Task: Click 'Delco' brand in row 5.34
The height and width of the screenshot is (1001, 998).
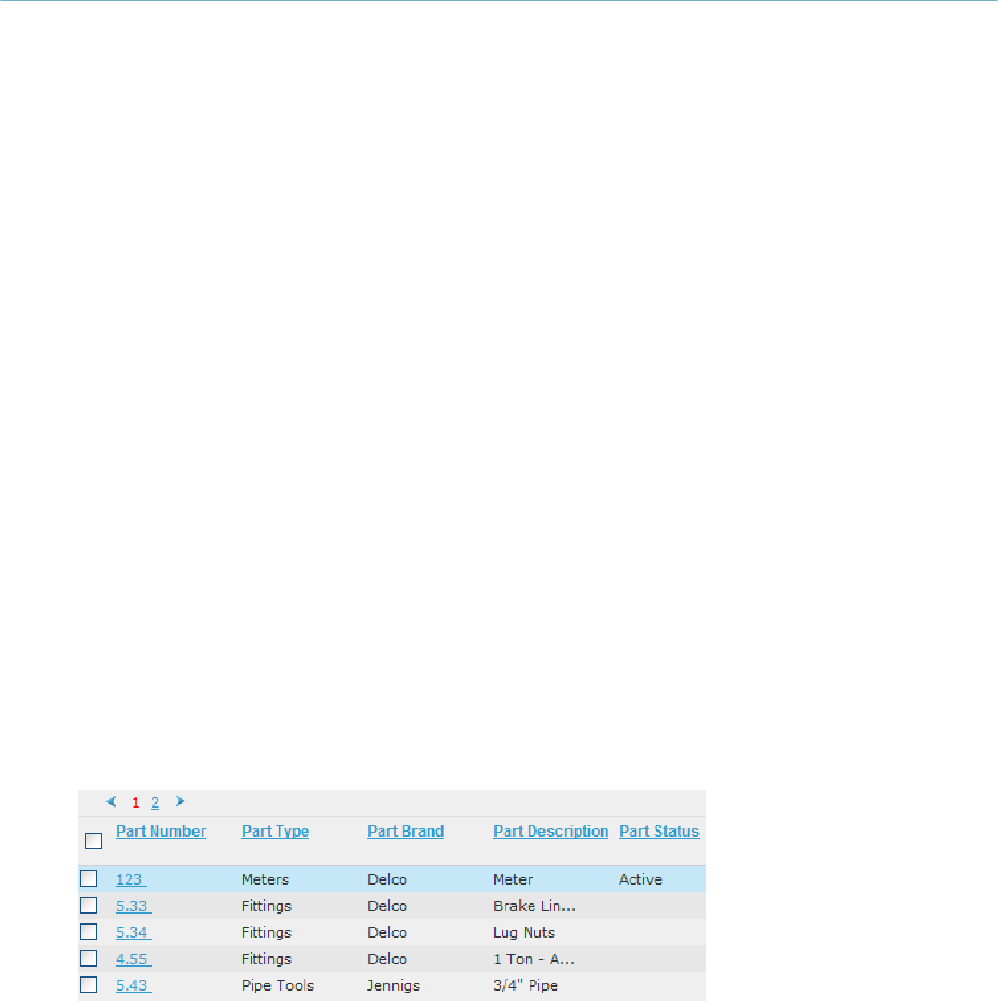Action: pos(387,933)
